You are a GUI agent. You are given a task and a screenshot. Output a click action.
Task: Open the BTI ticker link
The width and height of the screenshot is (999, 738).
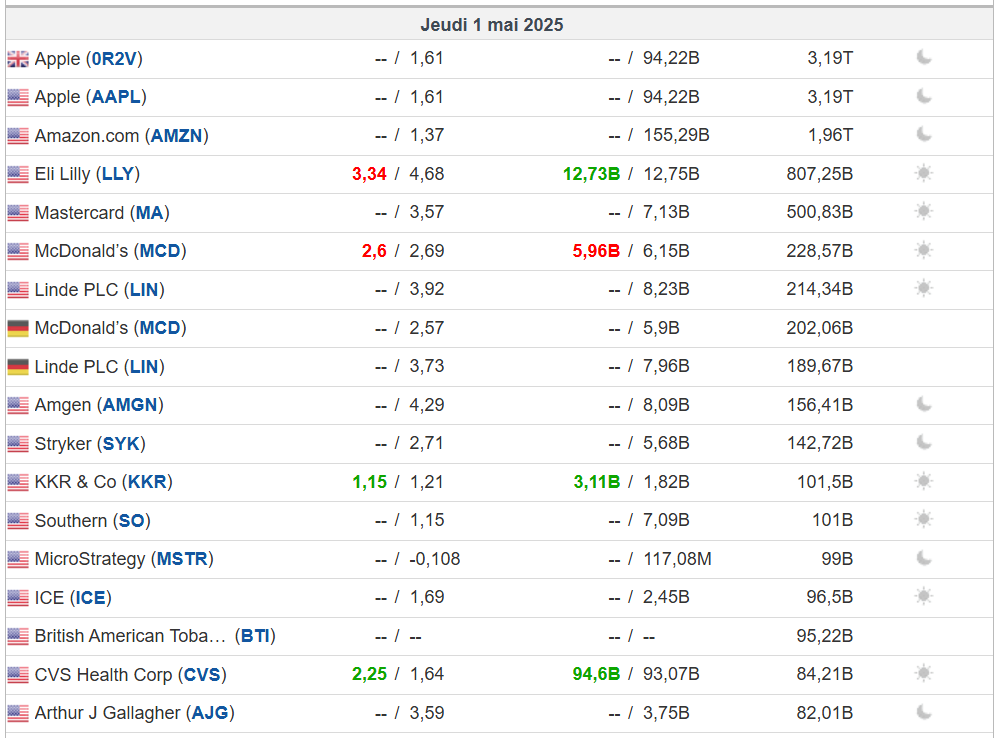click(x=255, y=636)
